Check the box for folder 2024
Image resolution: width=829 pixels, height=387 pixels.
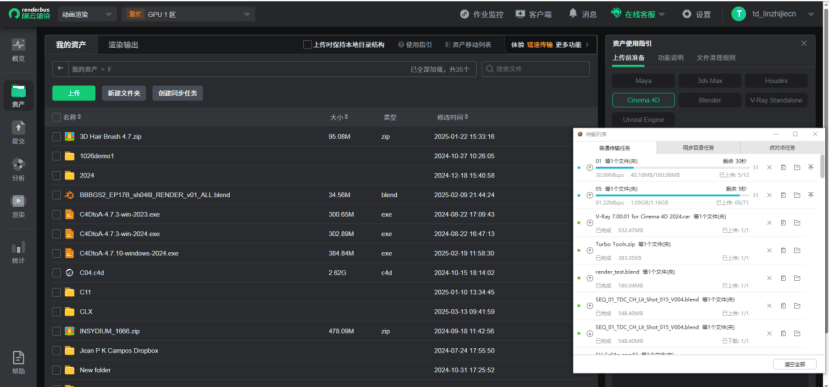57,175
